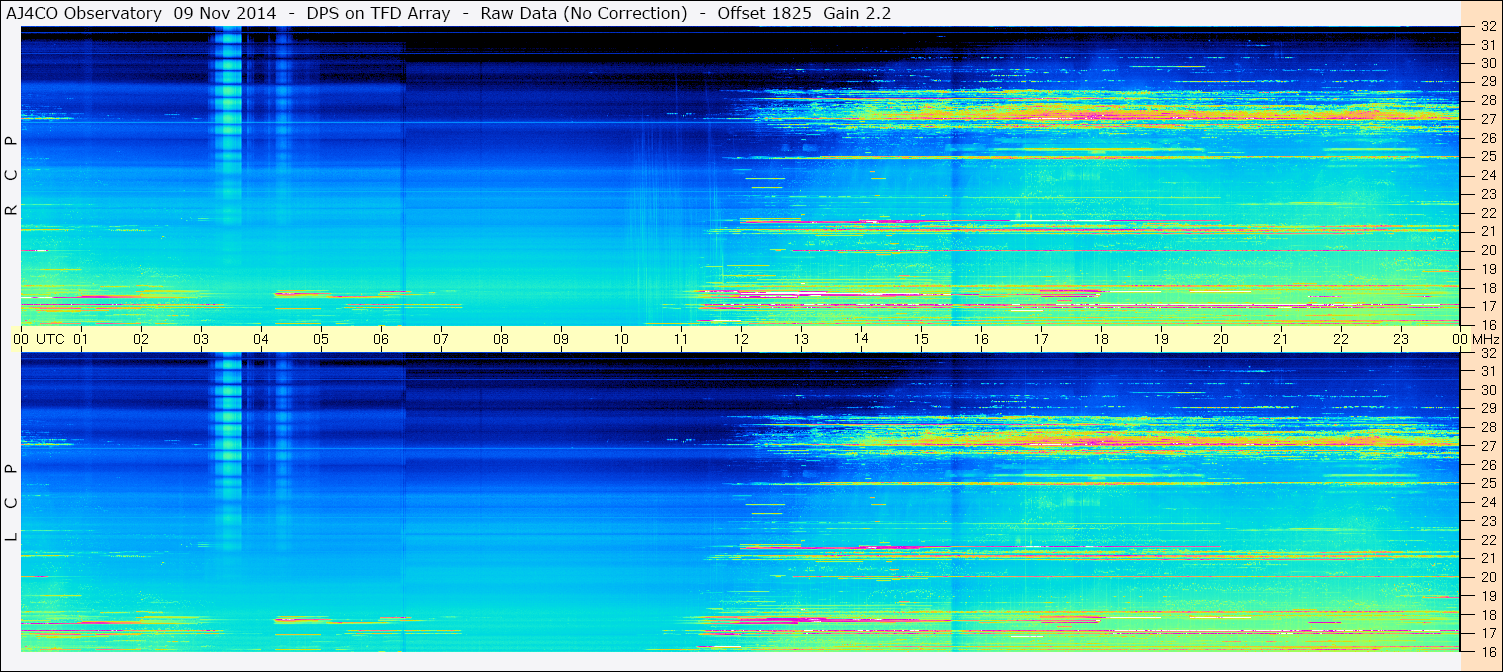Click the 22 MHz label of the LCP panel
Viewport: 1503px width, 672px height.
1488,539
